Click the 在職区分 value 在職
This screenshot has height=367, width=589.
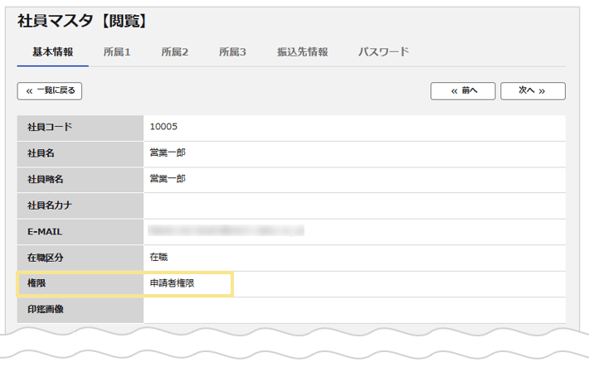[159, 257]
